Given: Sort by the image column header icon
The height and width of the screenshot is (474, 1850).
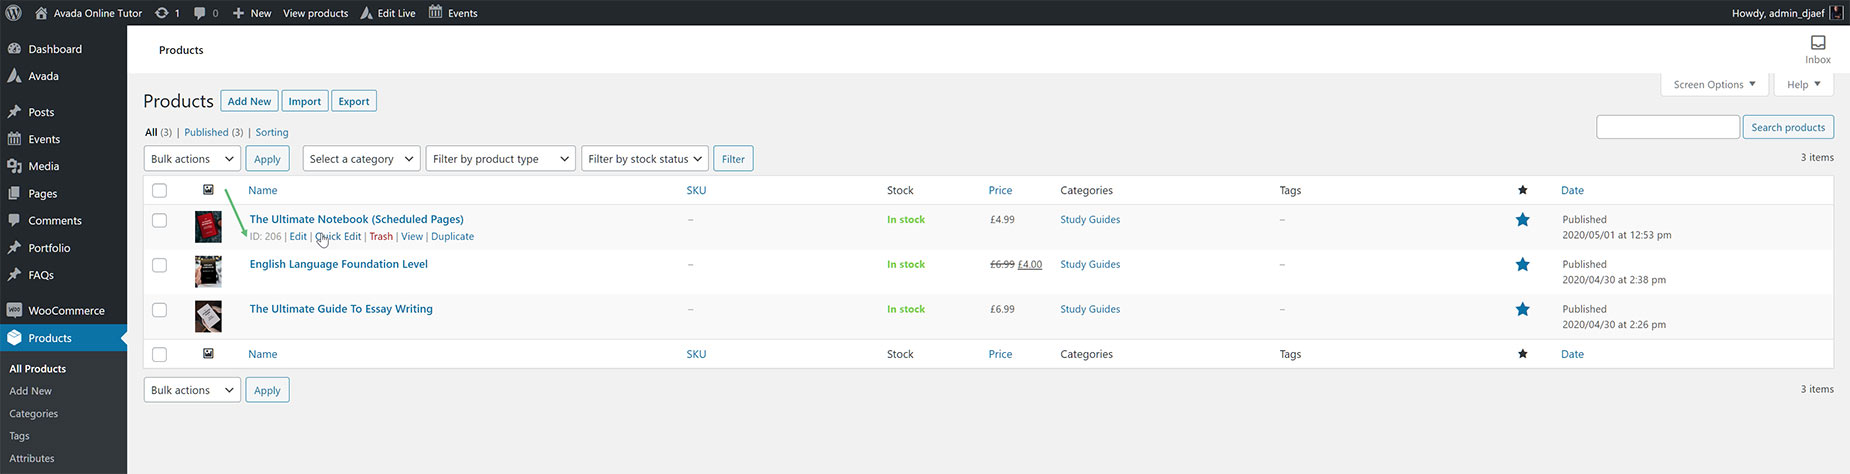Looking at the screenshot, I should [208, 190].
